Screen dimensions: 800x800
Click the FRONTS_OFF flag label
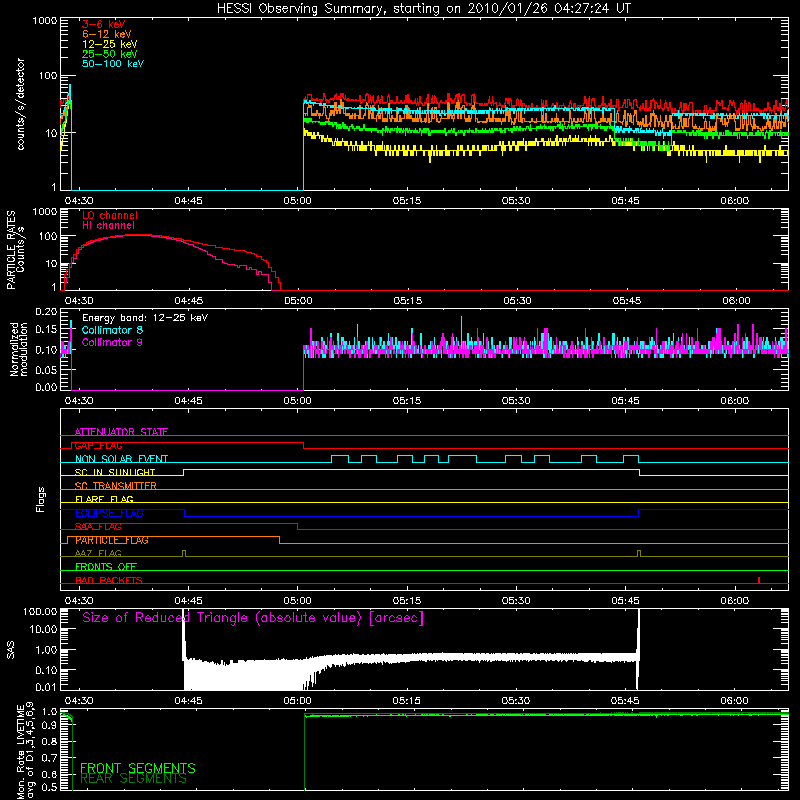pyautogui.click(x=106, y=567)
